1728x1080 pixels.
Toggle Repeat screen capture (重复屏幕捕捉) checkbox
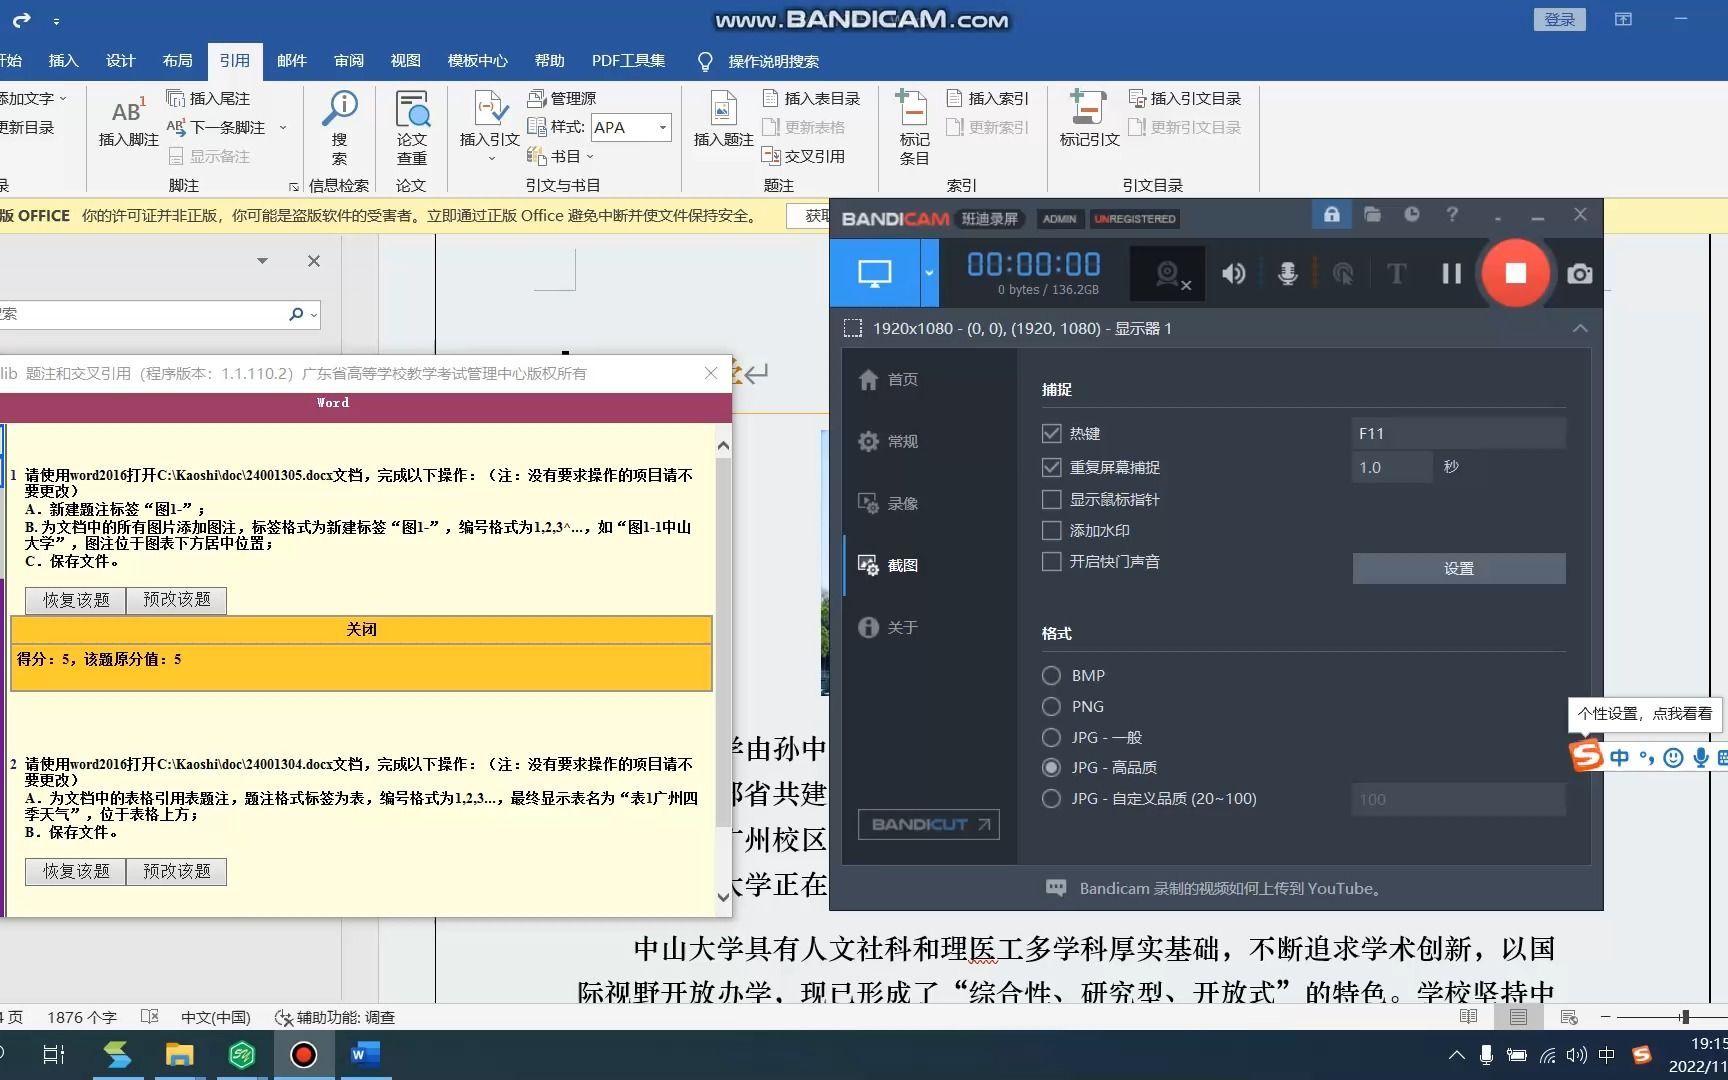point(1051,467)
